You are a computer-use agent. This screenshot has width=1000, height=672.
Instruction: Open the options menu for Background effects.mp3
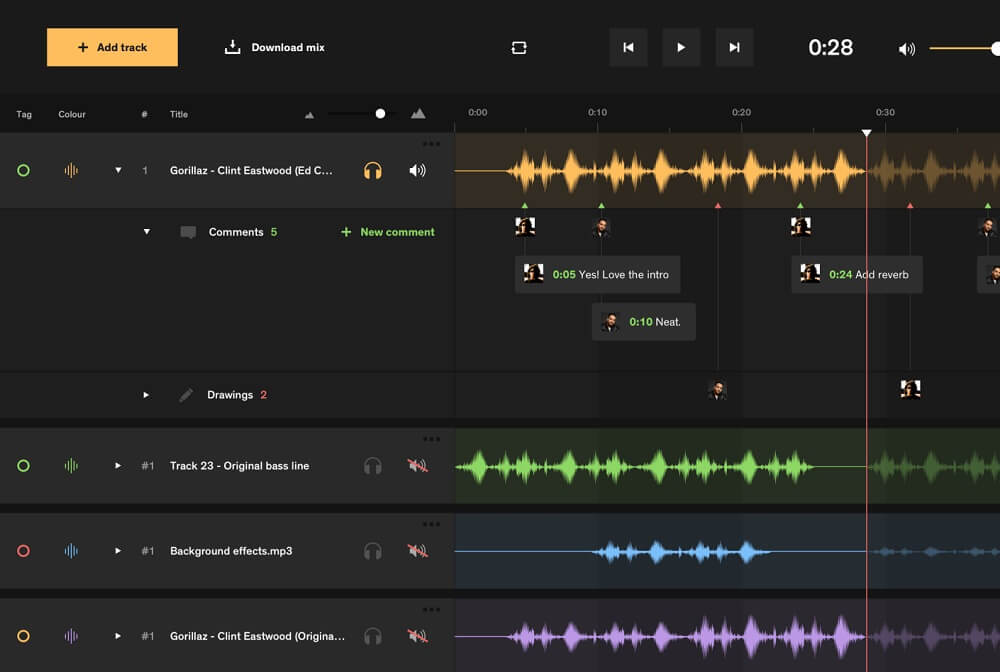tap(432, 524)
